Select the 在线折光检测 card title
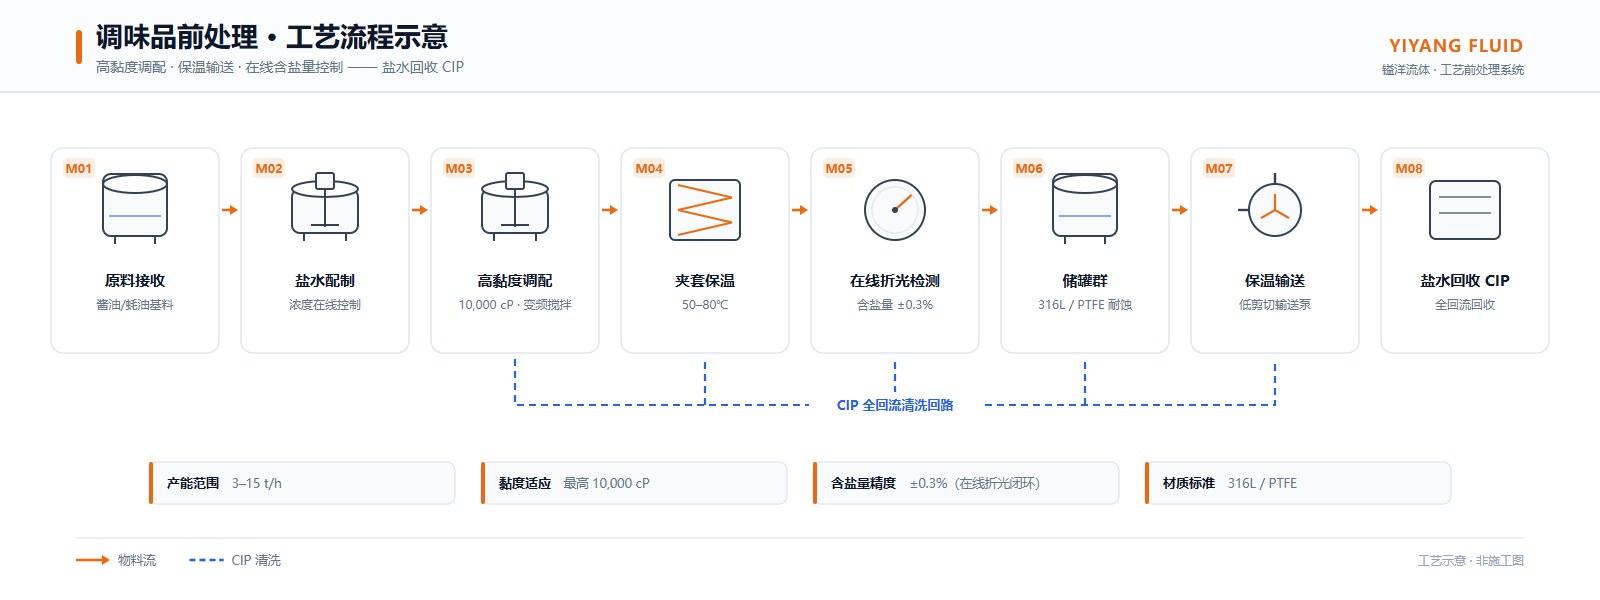 tap(895, 281)
